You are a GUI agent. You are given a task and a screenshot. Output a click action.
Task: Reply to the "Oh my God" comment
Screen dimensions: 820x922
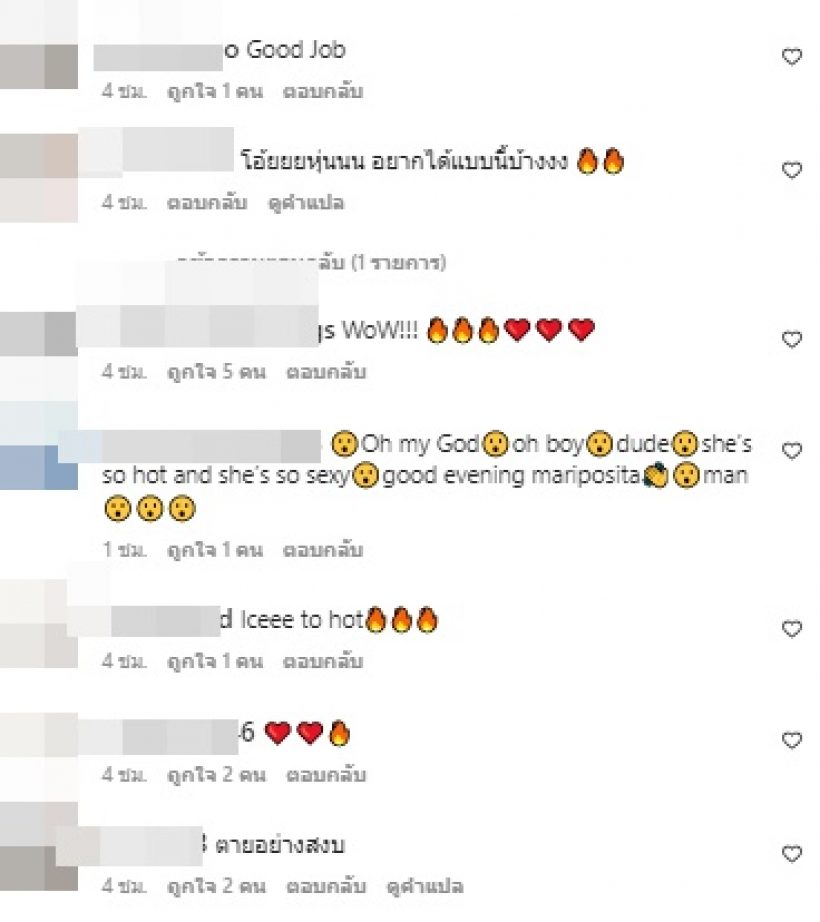click(x=323, y=550)
